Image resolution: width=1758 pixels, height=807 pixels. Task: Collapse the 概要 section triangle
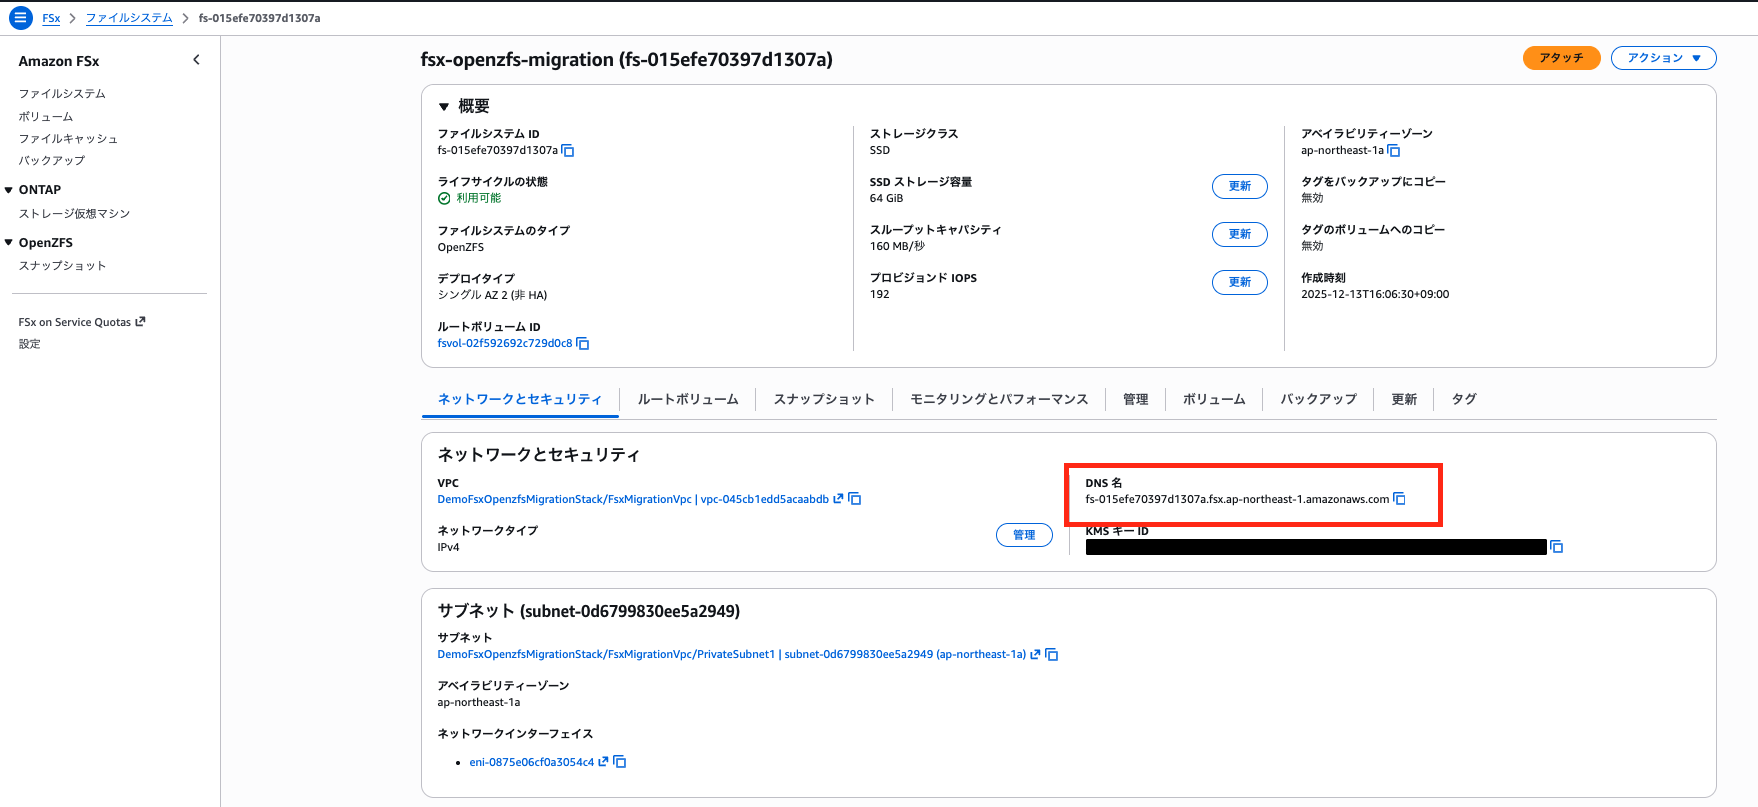pyautogui.click(x=444, y=106)
